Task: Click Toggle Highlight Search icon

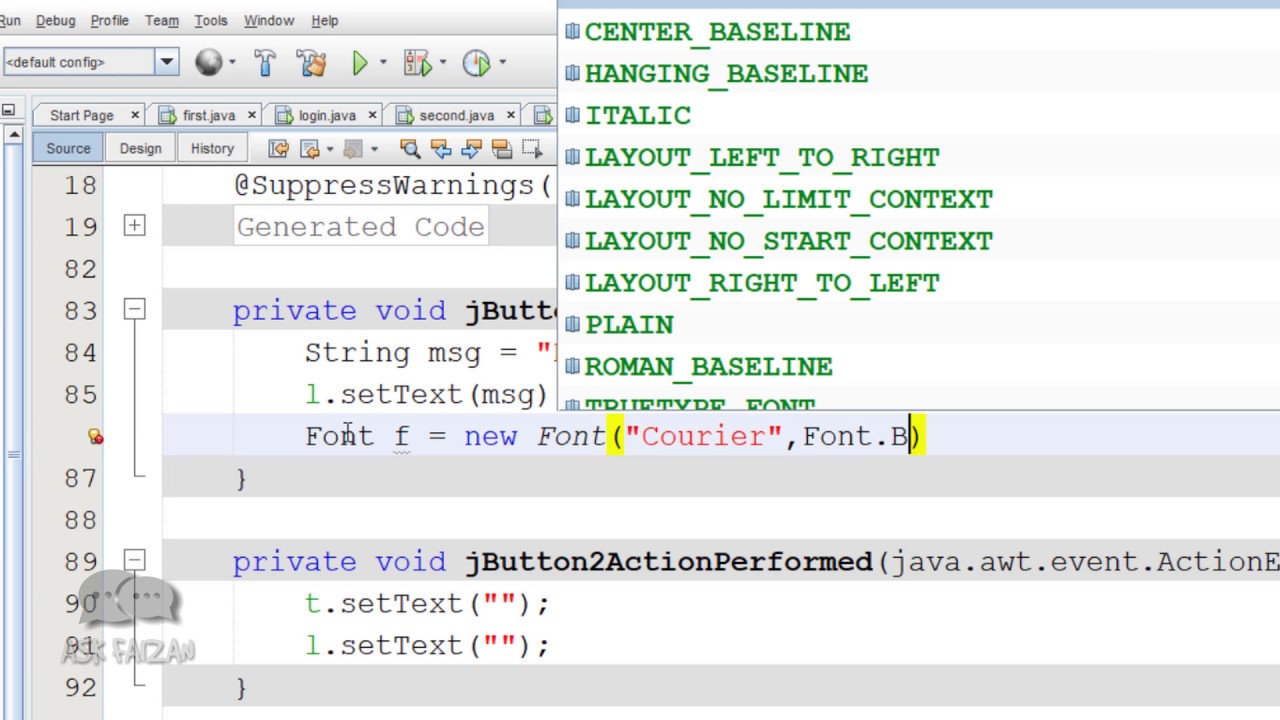Action: coord(502,149)
